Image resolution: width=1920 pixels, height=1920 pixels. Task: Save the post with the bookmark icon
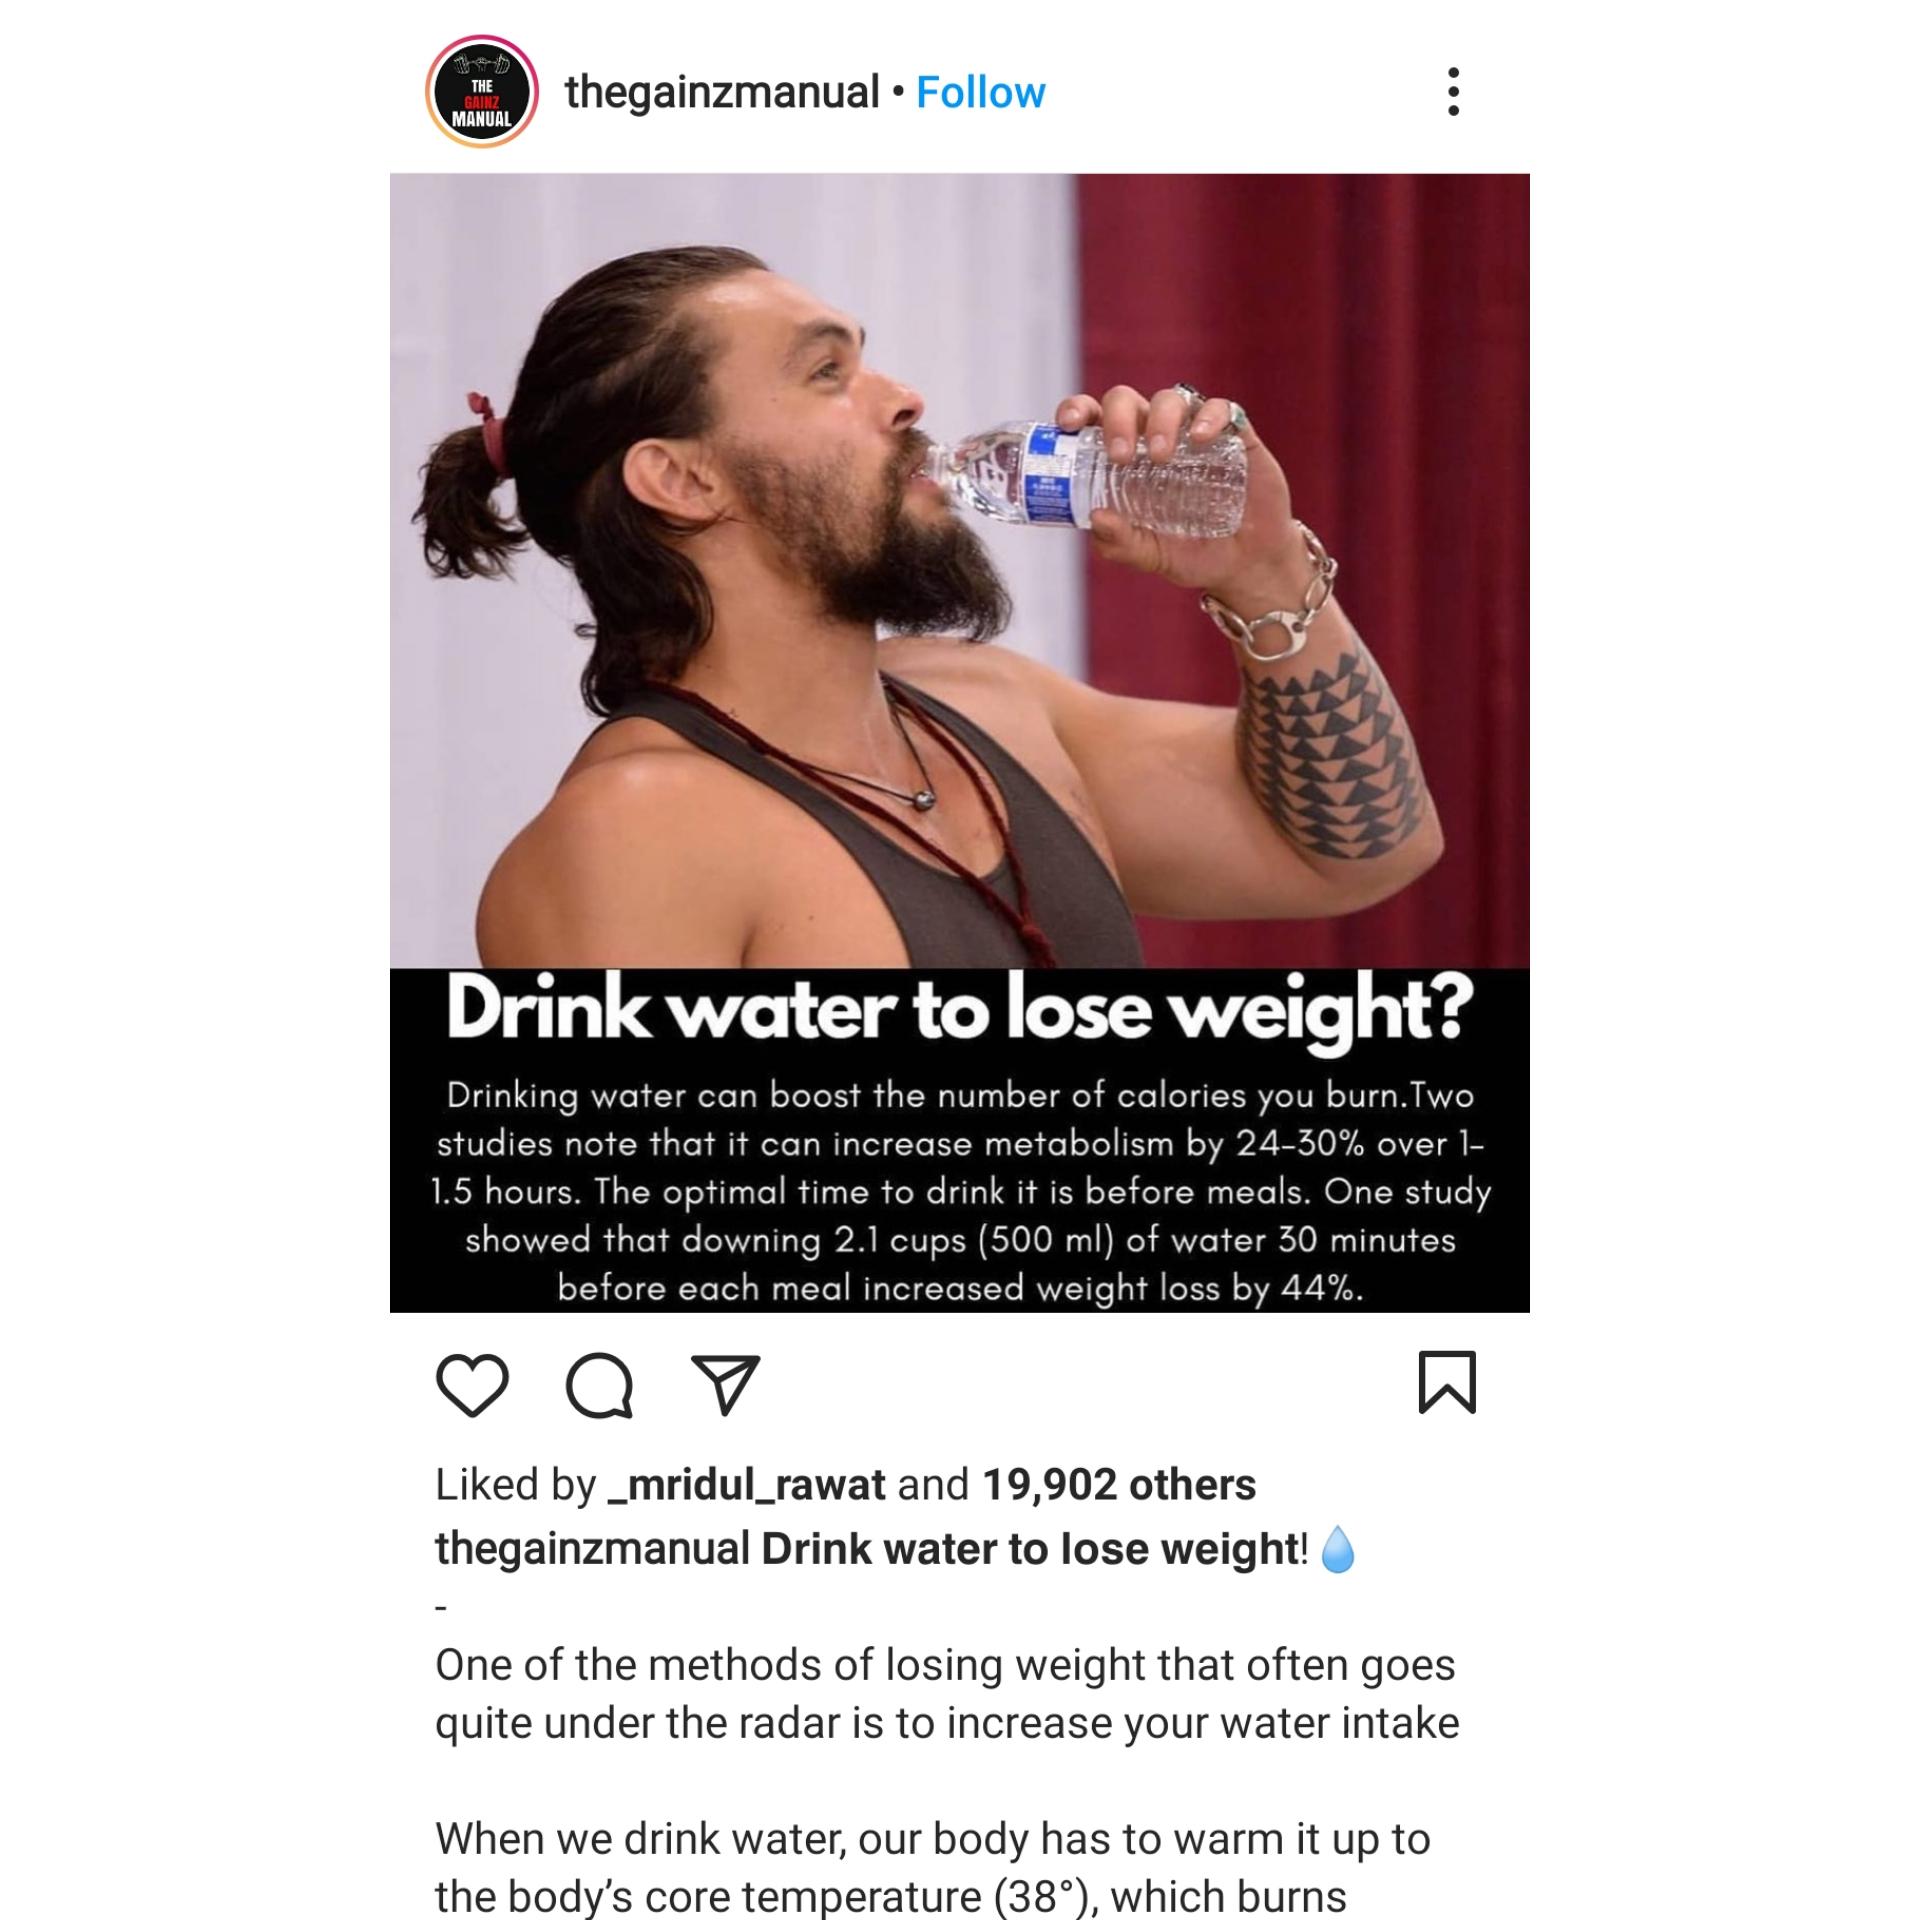1447,1382
